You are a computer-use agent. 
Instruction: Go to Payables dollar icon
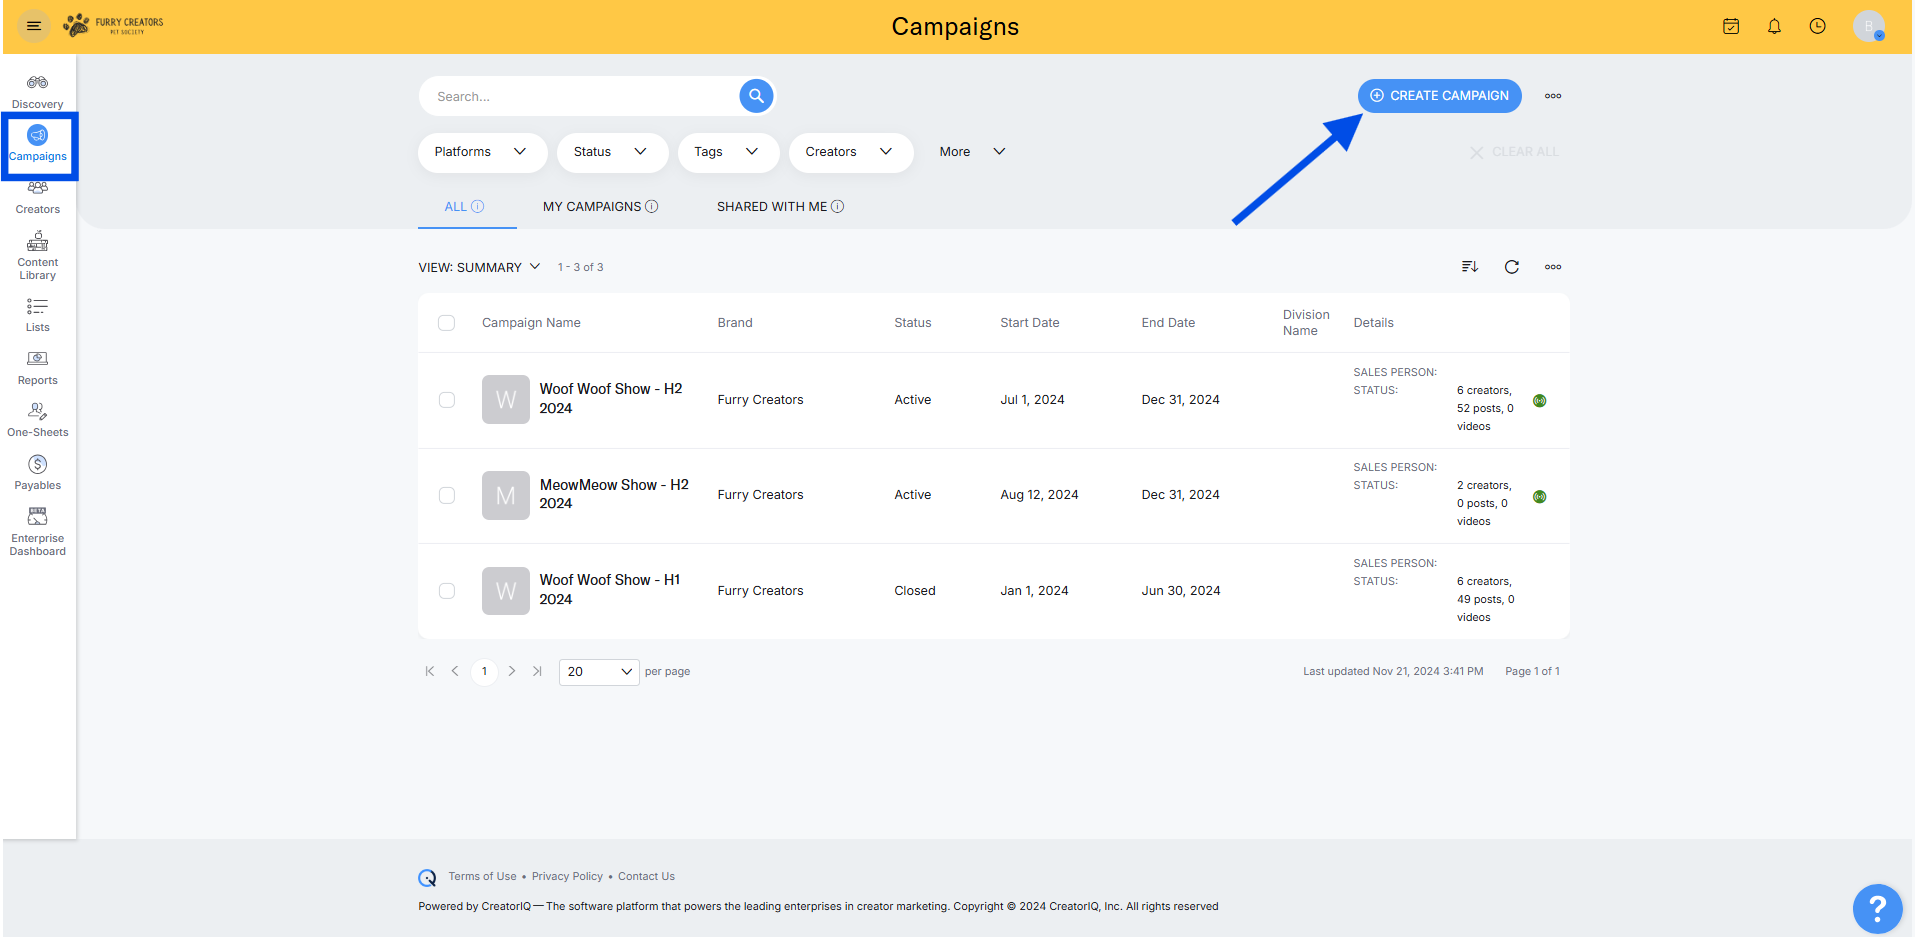[37, 465]
